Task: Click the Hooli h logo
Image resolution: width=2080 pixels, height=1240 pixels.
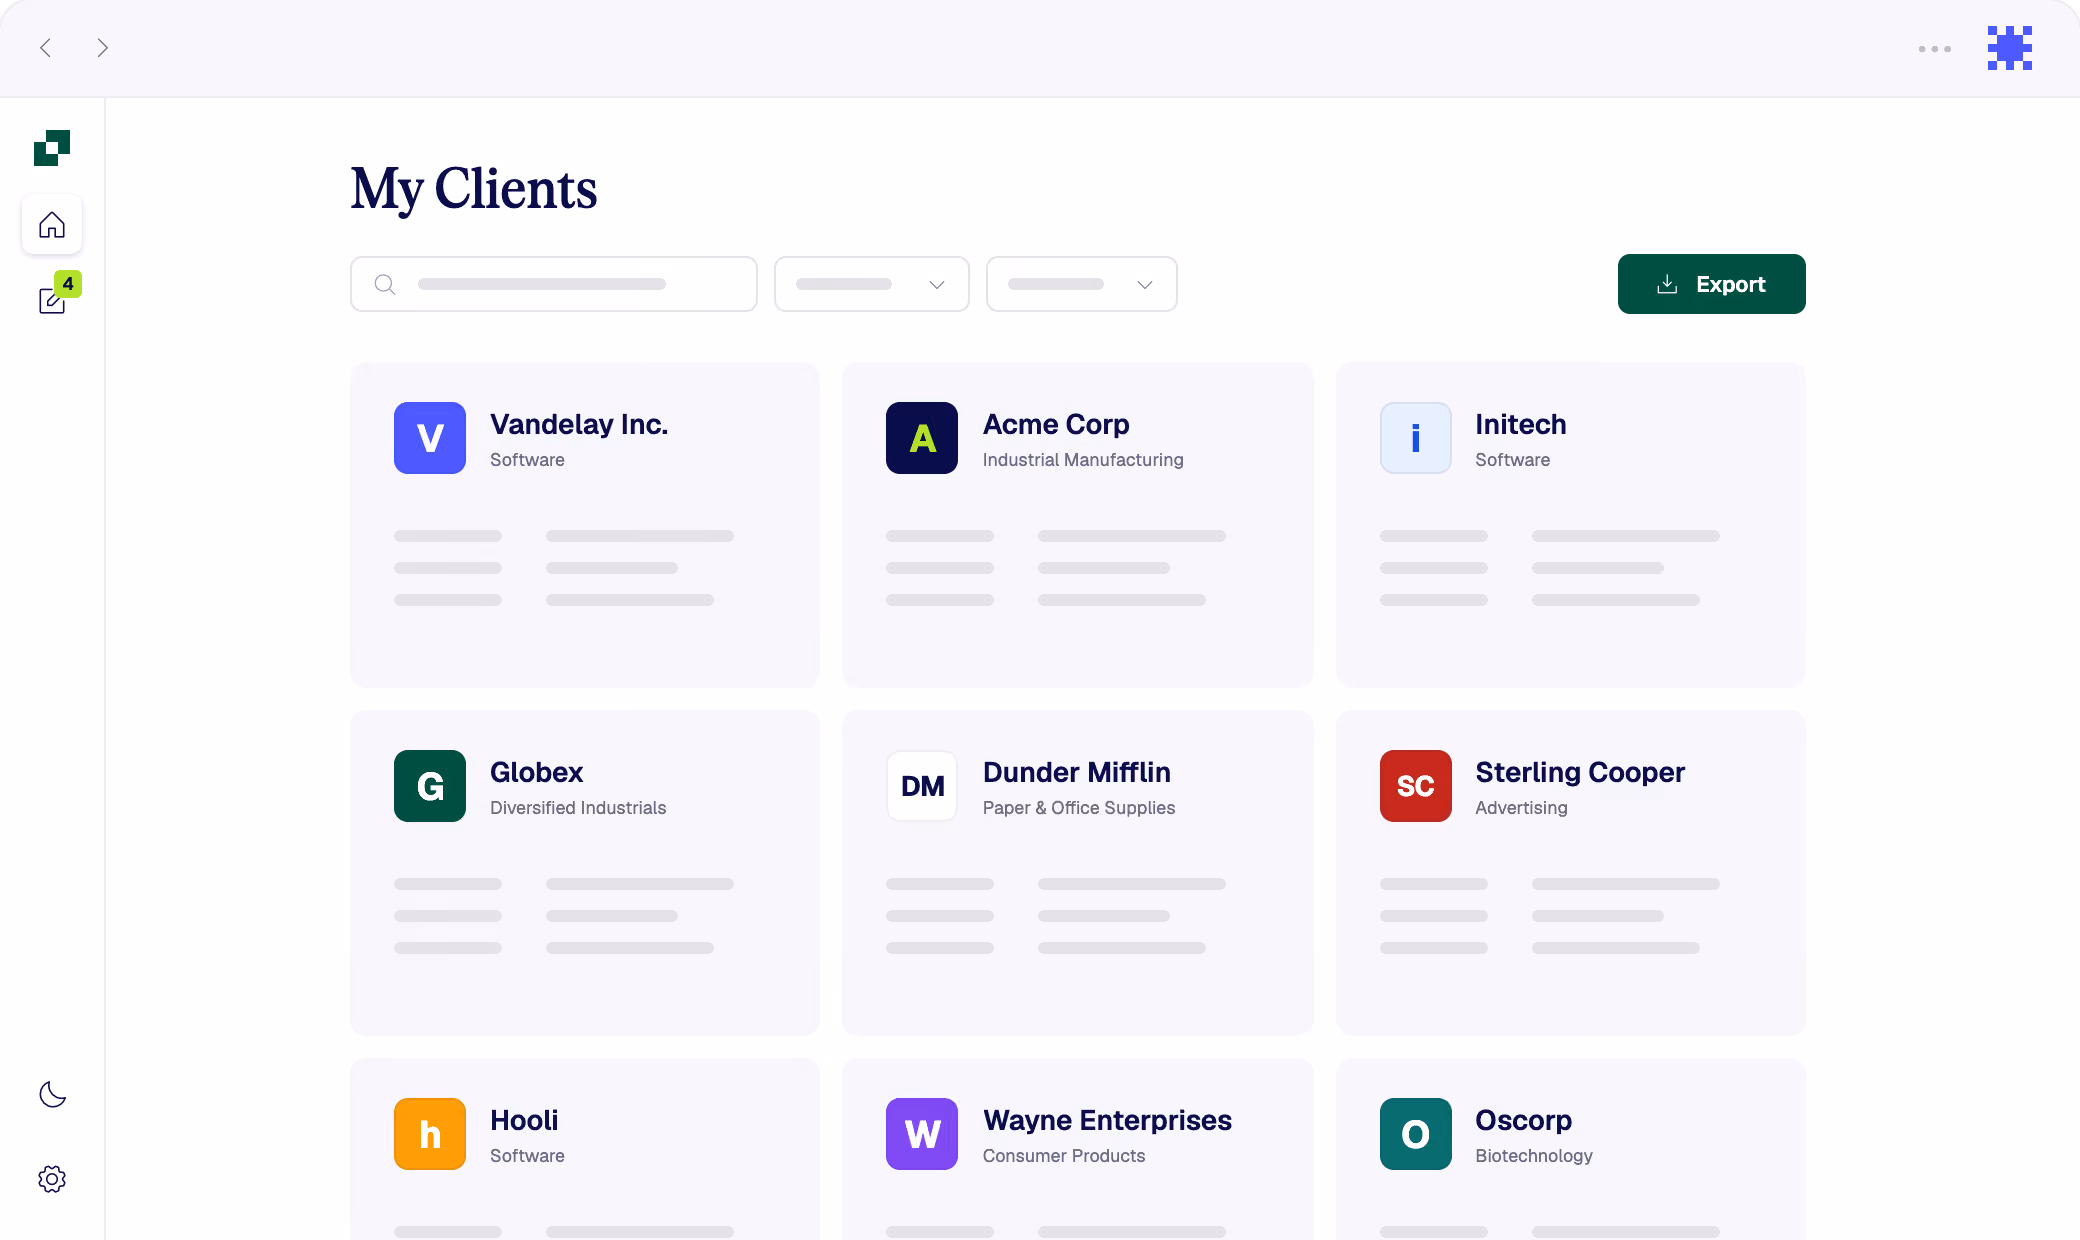Action: 430,1134
